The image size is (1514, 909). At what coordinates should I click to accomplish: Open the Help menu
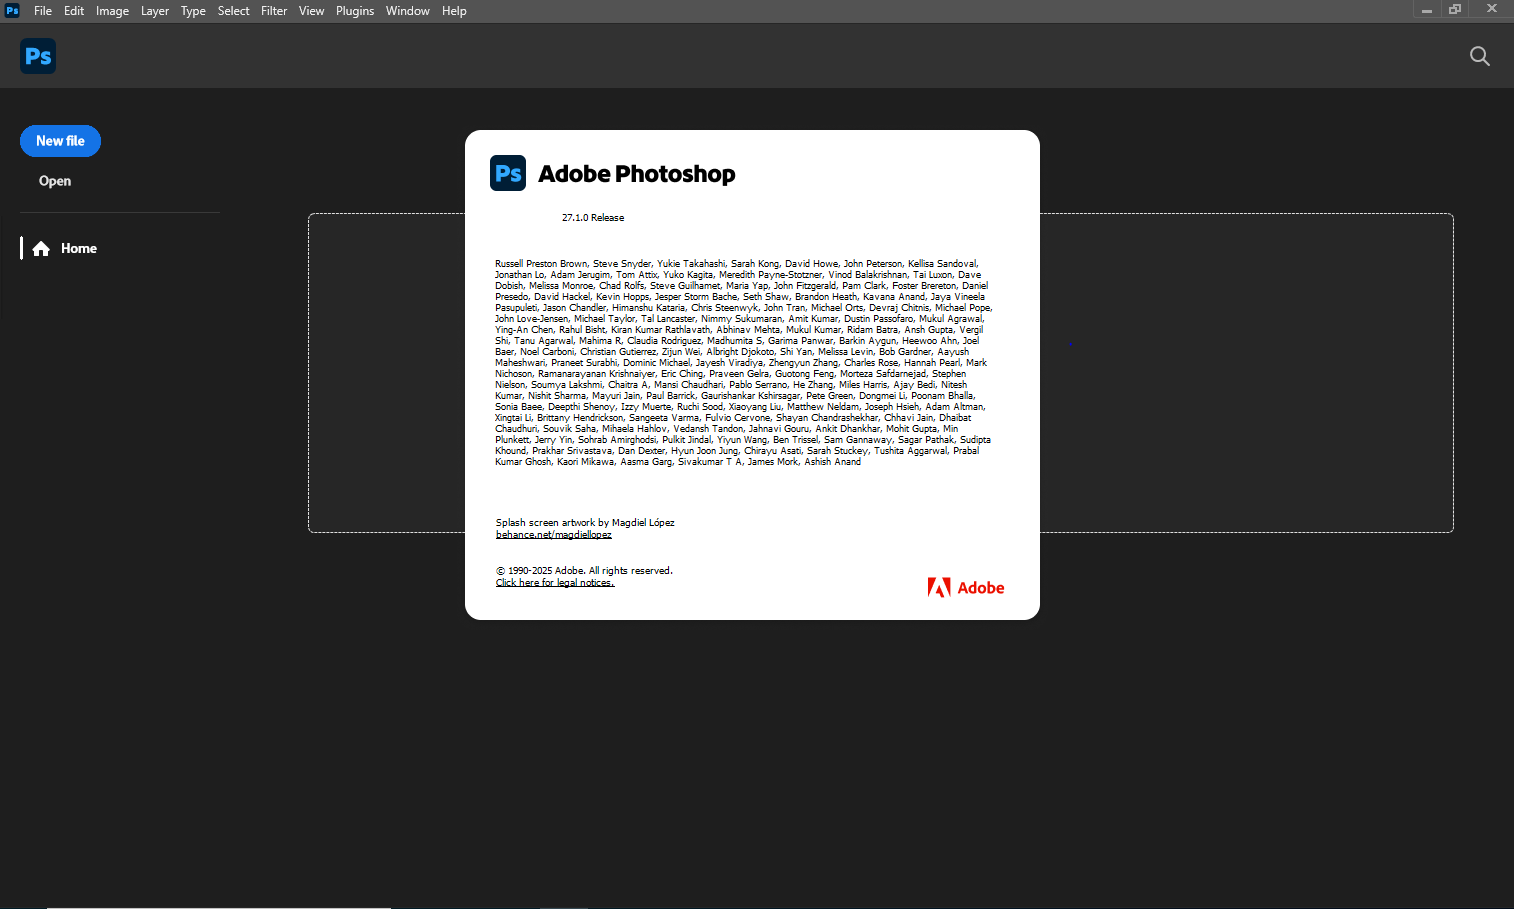[454, 11]
